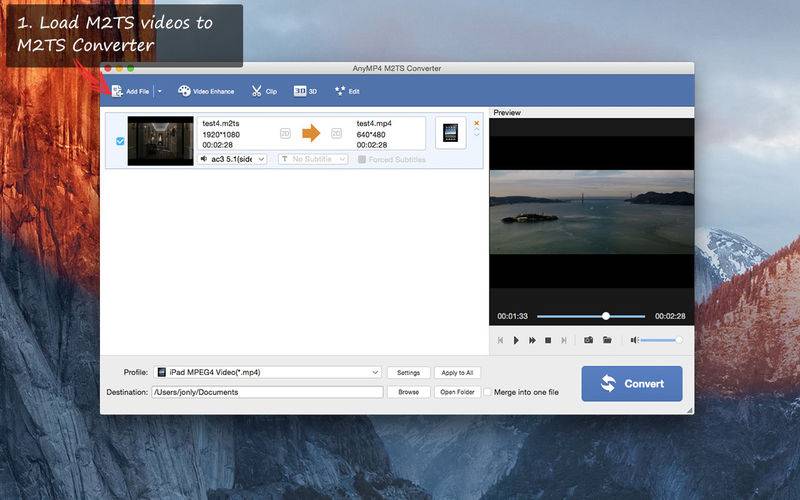Image resolution: width=800 pixels, height=500 pixels.
Task: Select the Clip scissors tool
Action: click(x=264, y=91)
